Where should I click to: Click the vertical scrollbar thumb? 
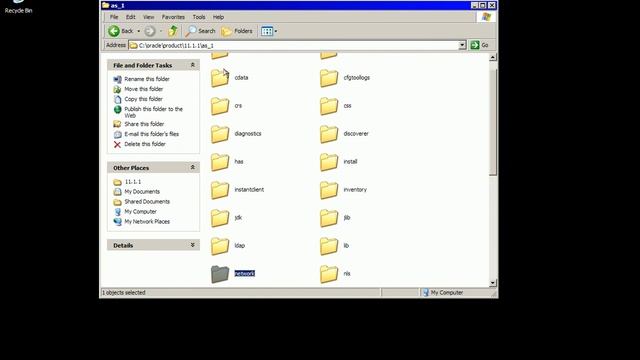coord(493,122)
